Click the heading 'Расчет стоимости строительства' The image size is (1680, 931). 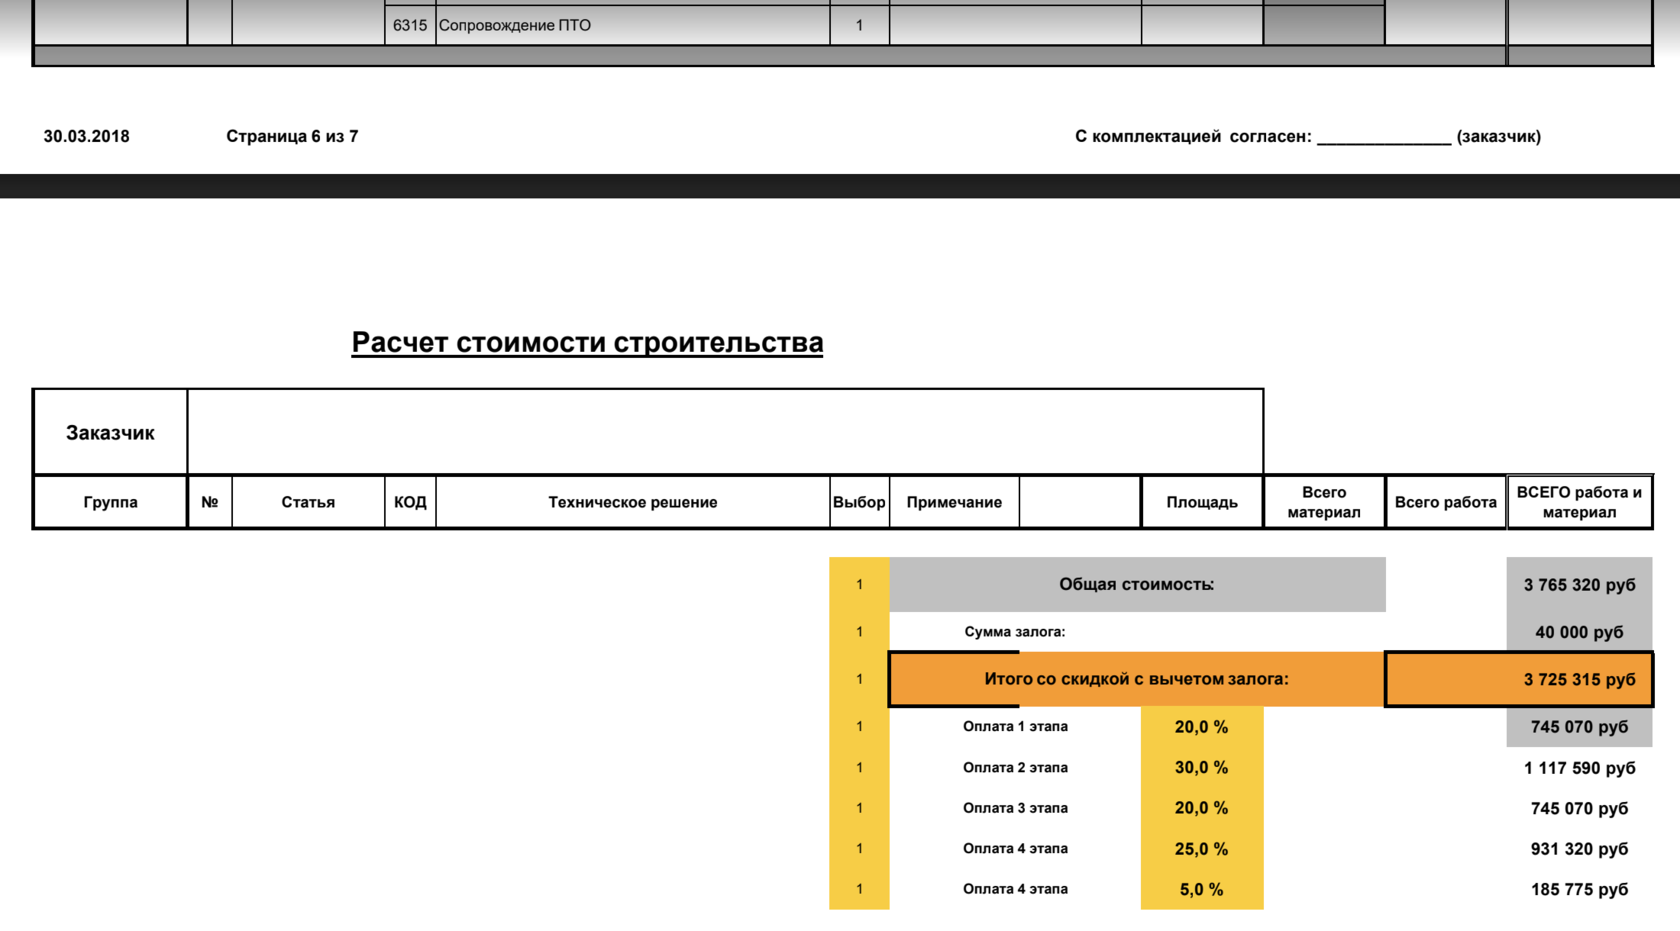tap(587, 342)
